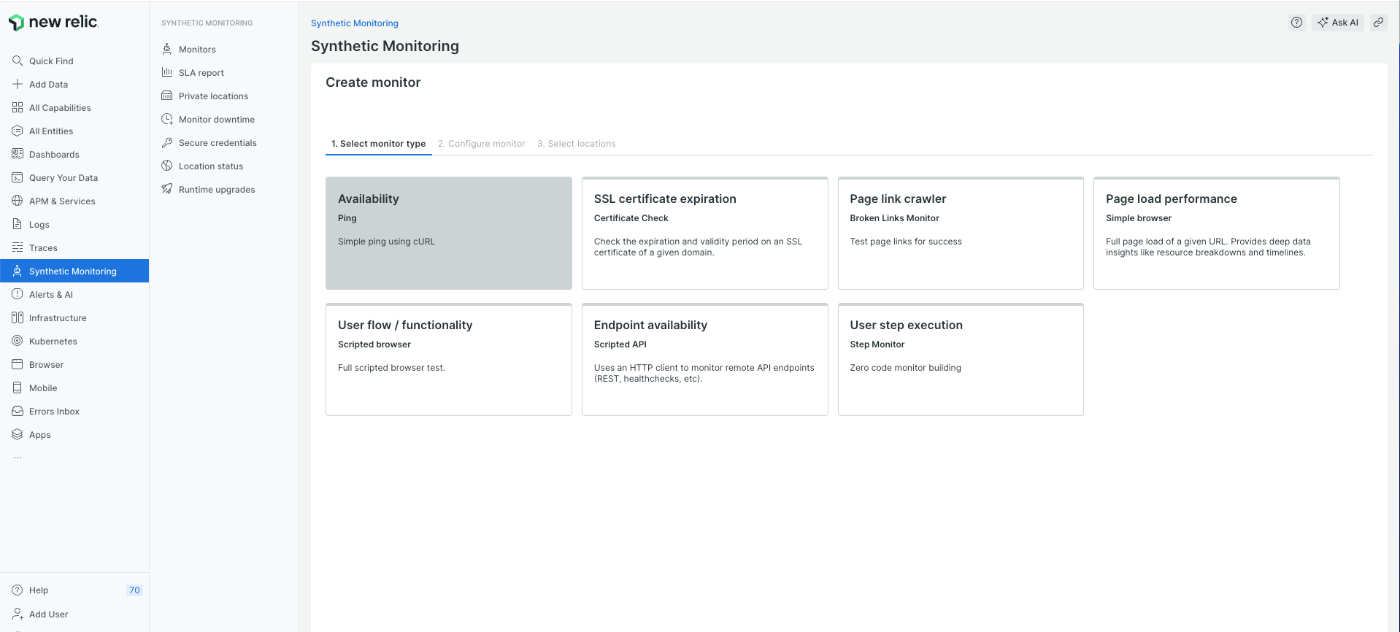This screenshot has height=632, width=1400.
Task: Choose SSL certificate expiration monitor card
Action: pyautogui.click(x=705, y=233)
